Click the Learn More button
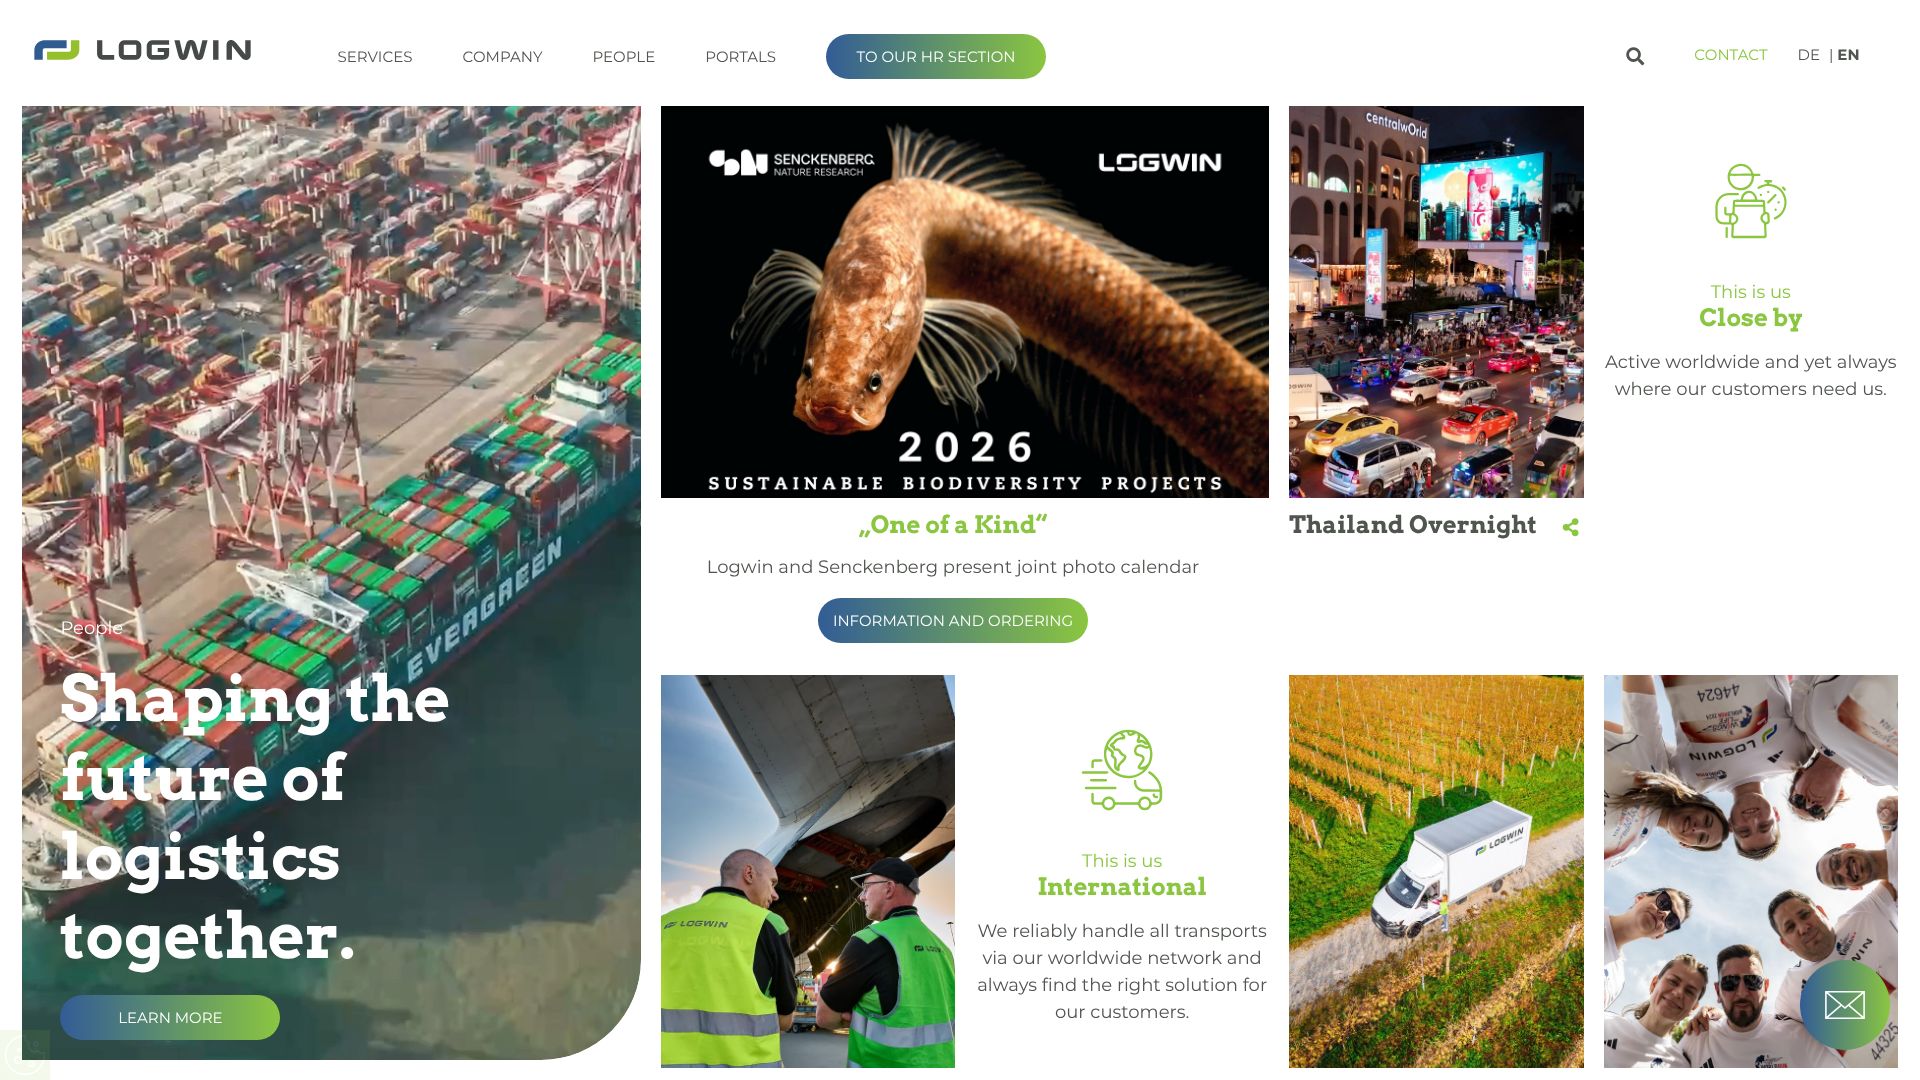The height and width of the screenshot is (1080, 1920). coord(170,1017)
